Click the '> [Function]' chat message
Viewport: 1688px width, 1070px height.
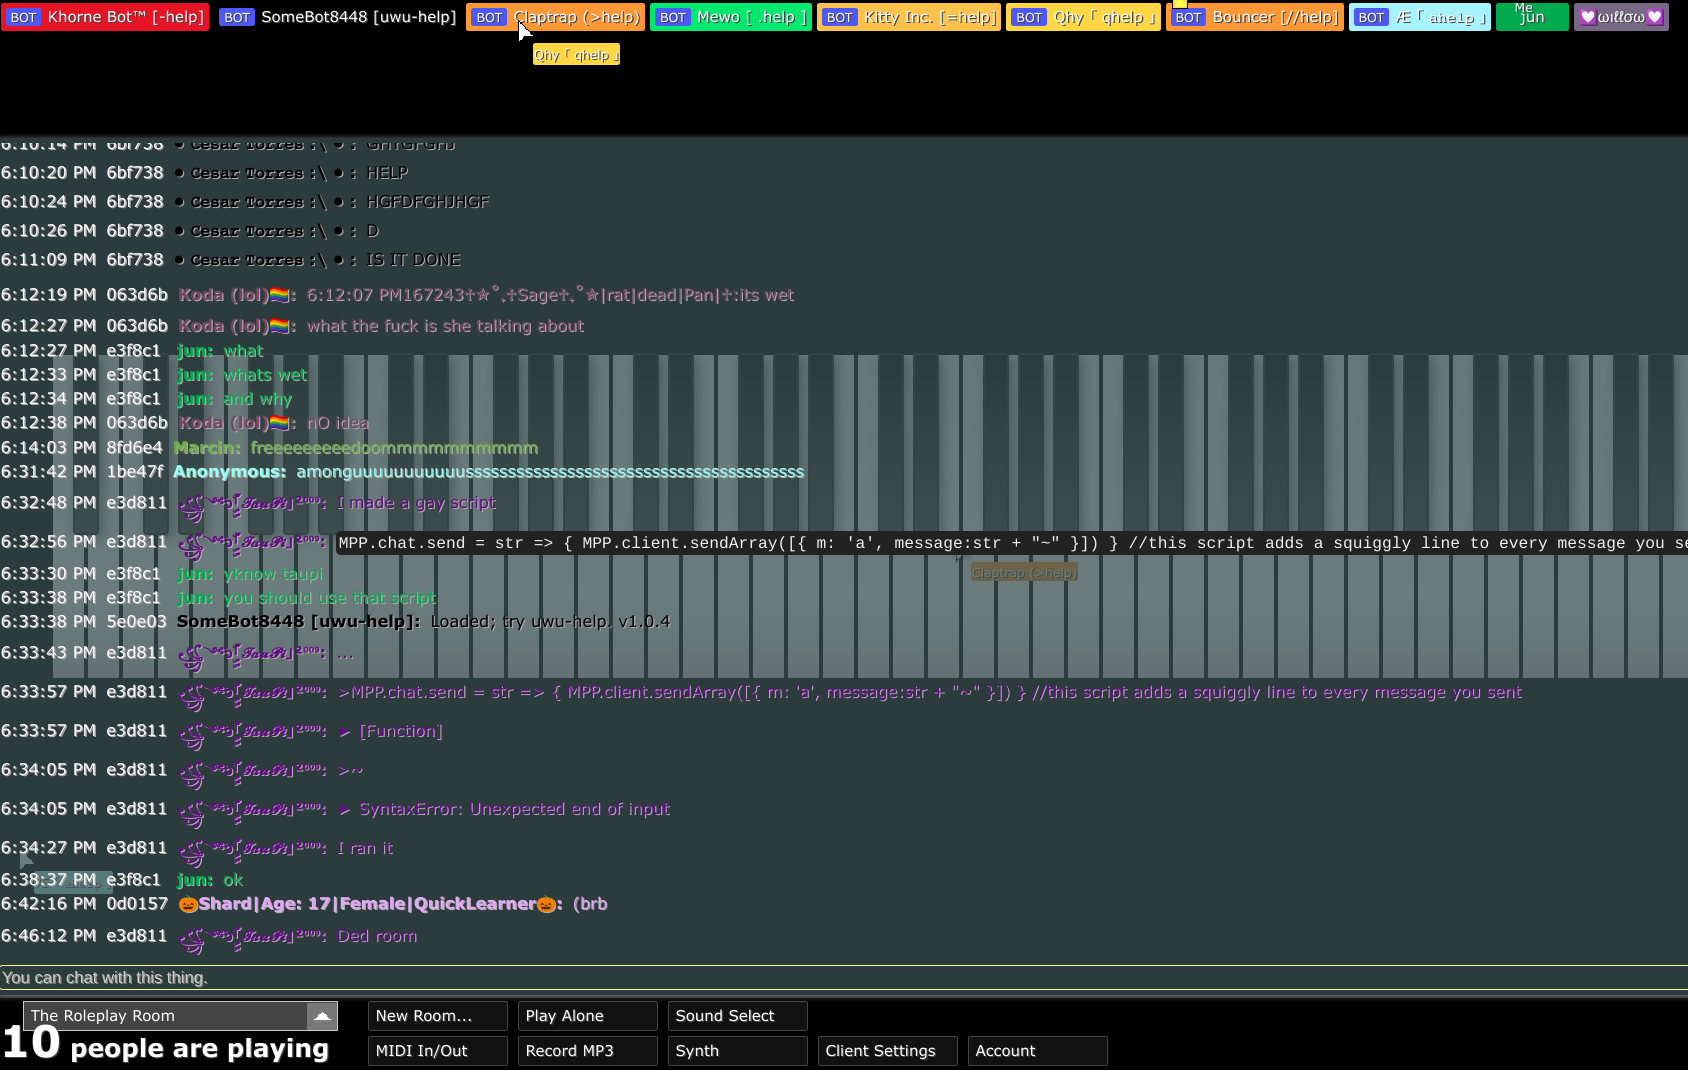point(390,732)
